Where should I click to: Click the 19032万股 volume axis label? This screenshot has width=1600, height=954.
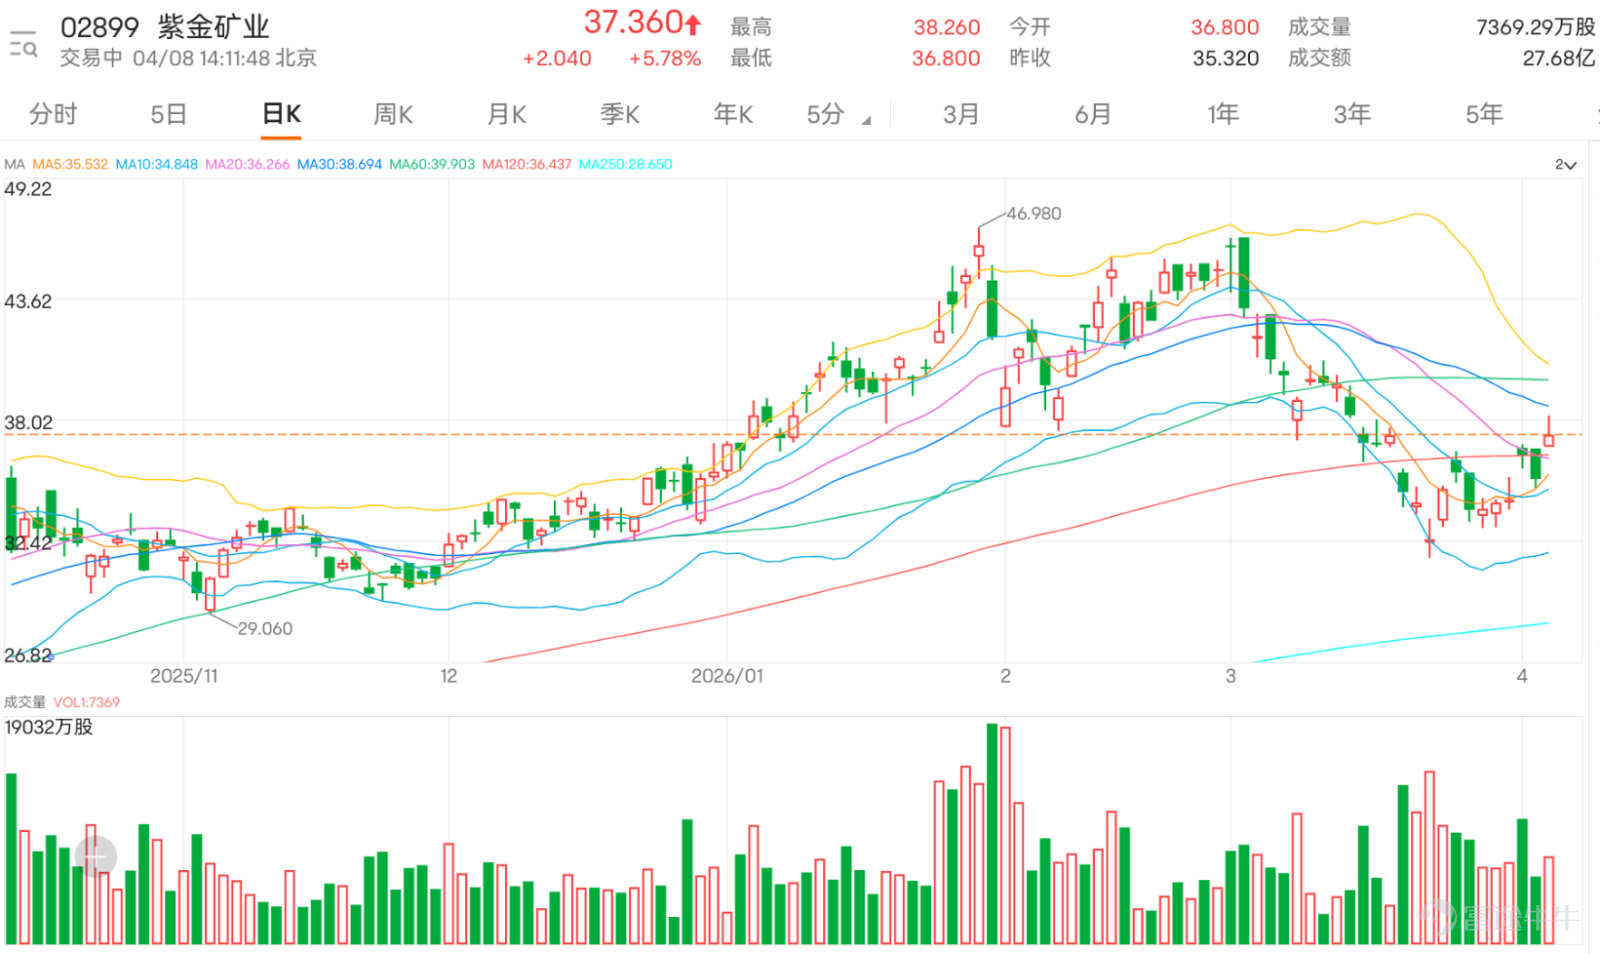(49, 727)
